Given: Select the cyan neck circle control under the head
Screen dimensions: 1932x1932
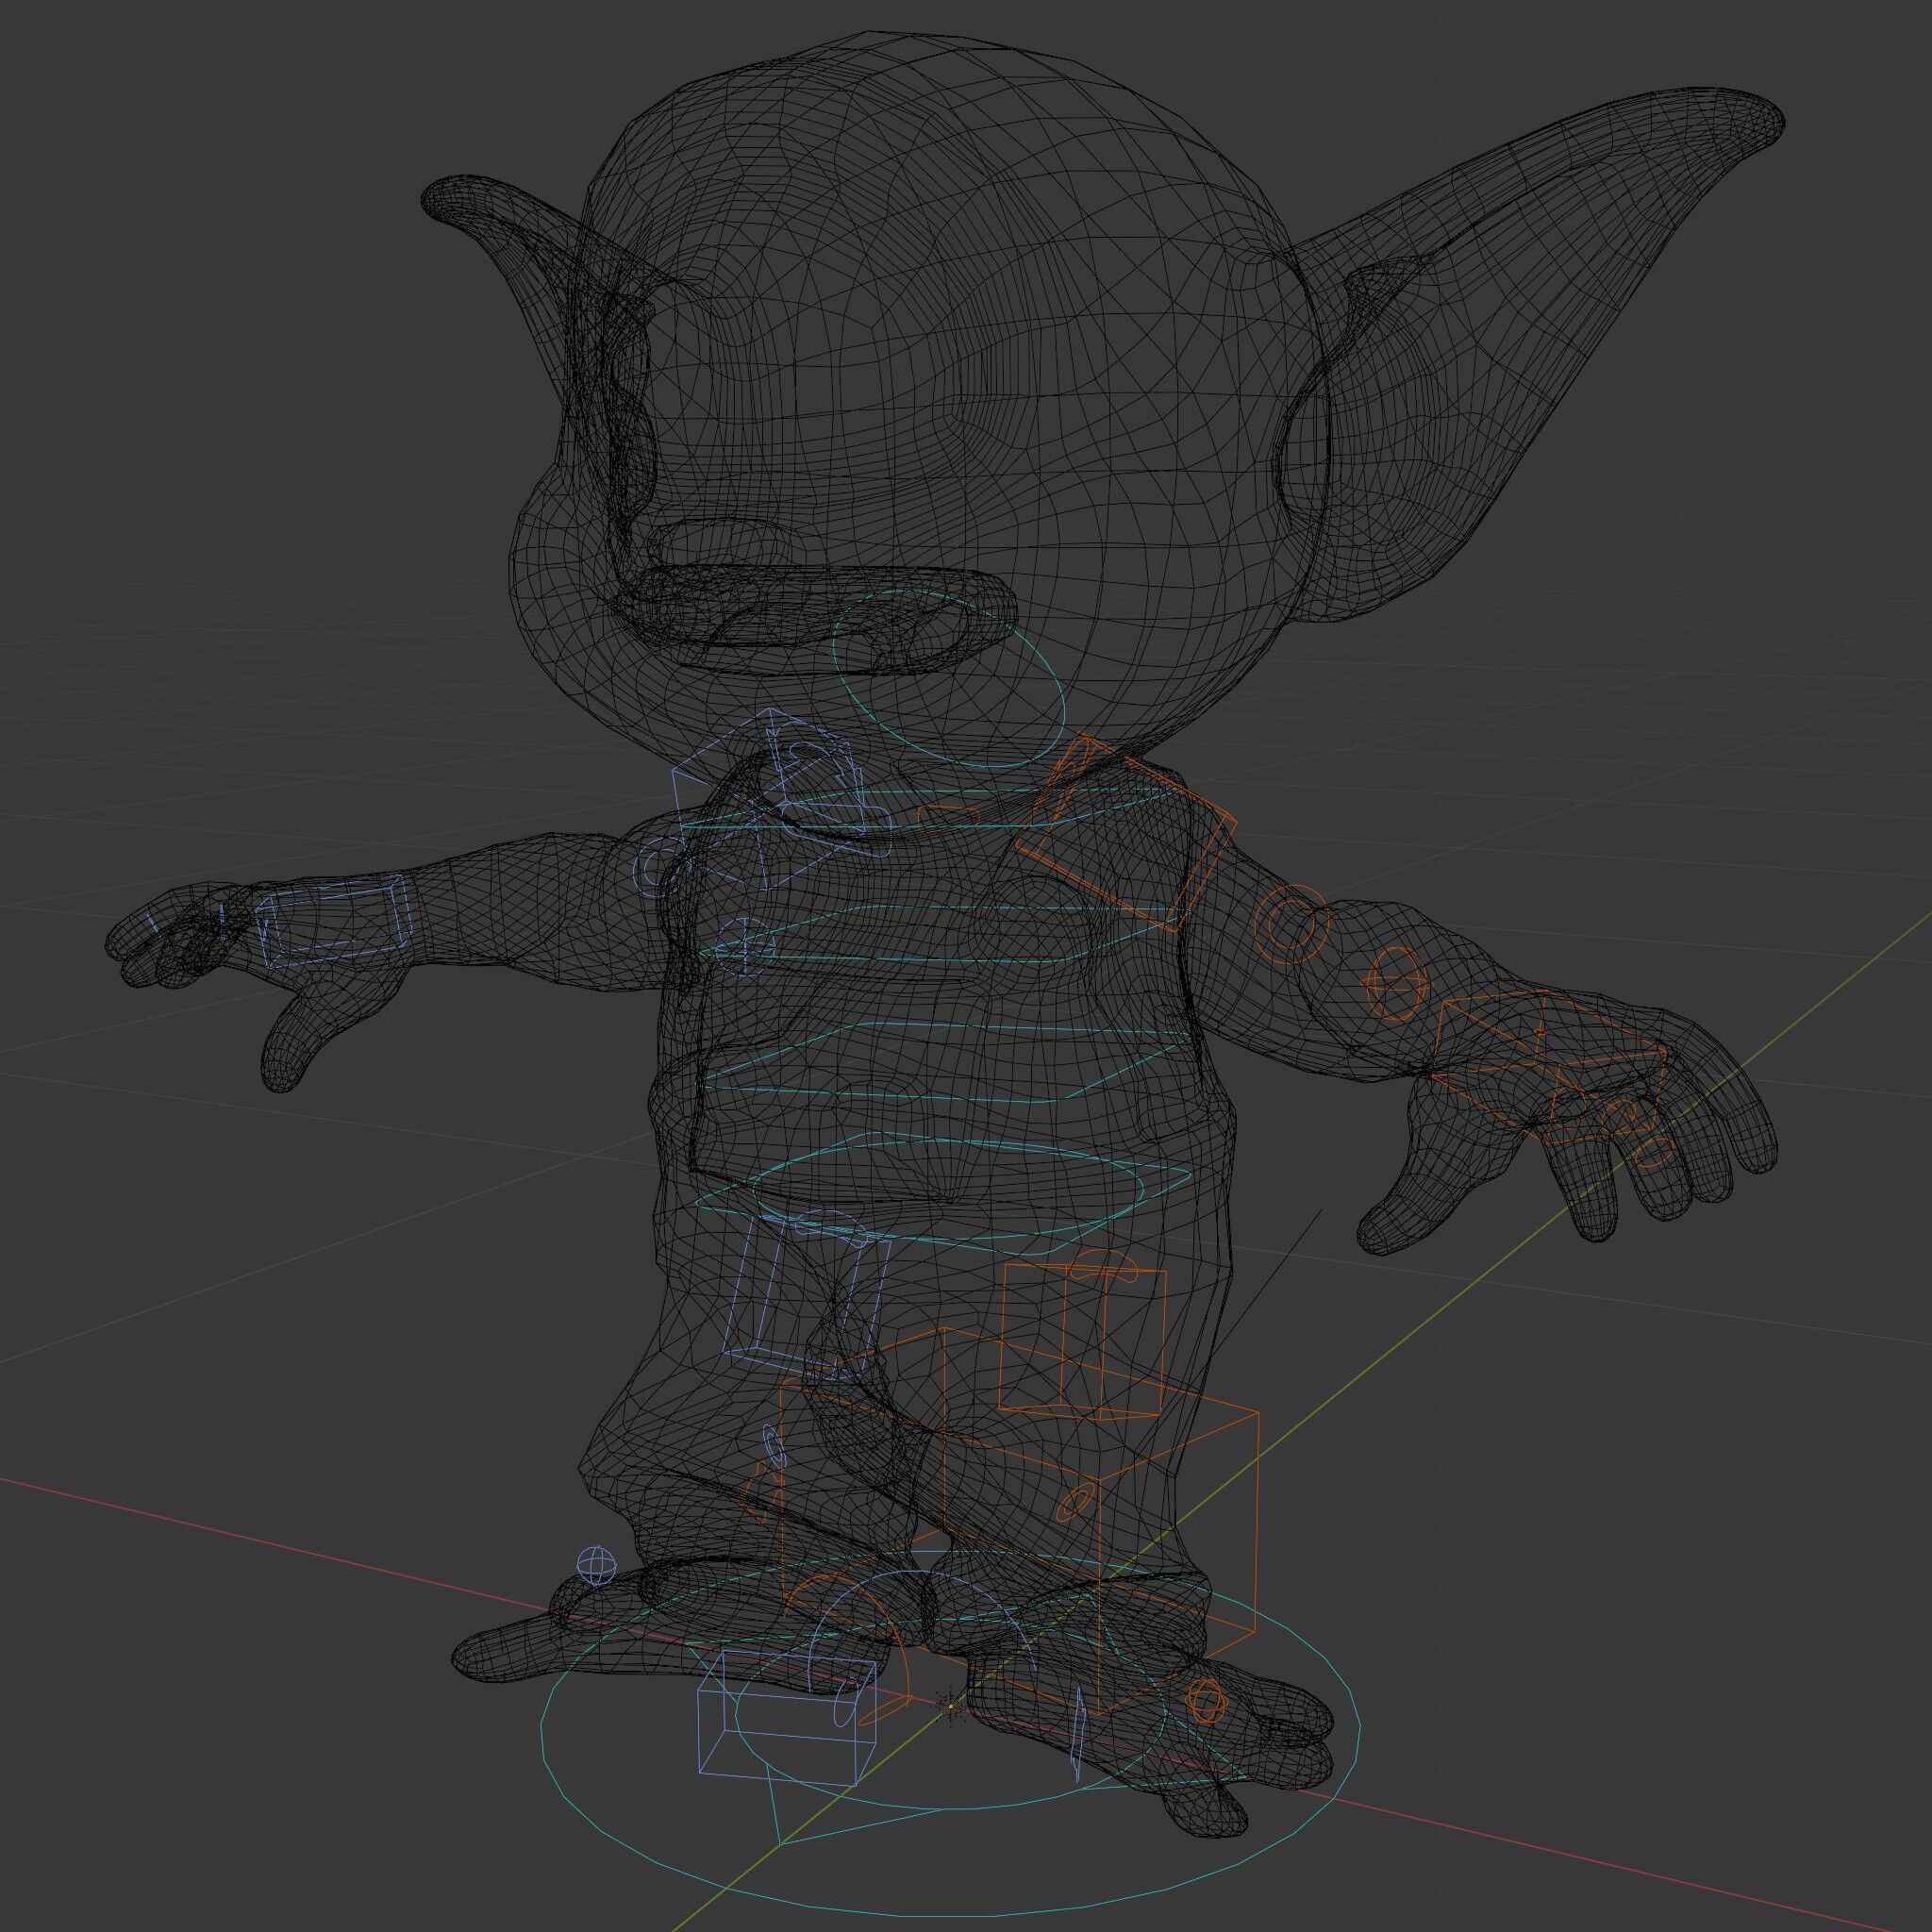Looking at the screenshot, I should (950, 681).
